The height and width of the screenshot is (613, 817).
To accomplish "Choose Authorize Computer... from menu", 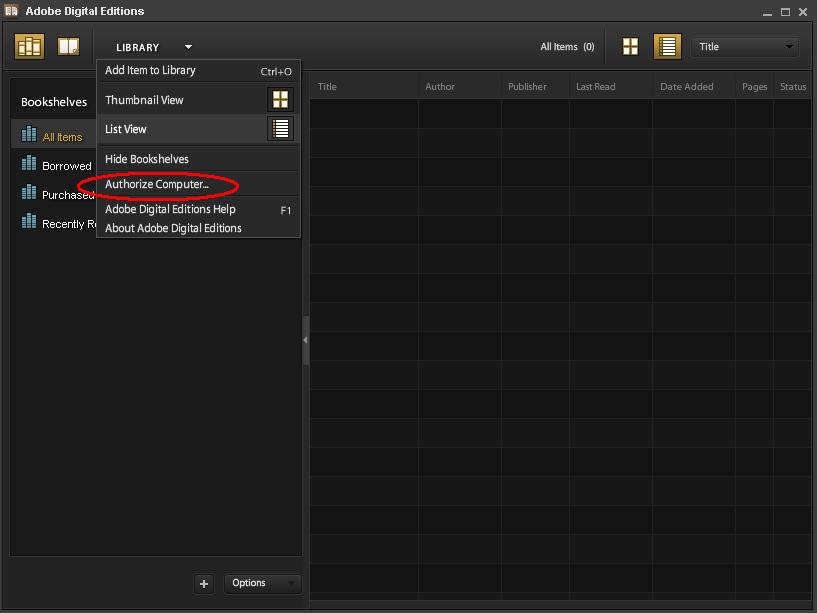I will click(x=199, y=184).
